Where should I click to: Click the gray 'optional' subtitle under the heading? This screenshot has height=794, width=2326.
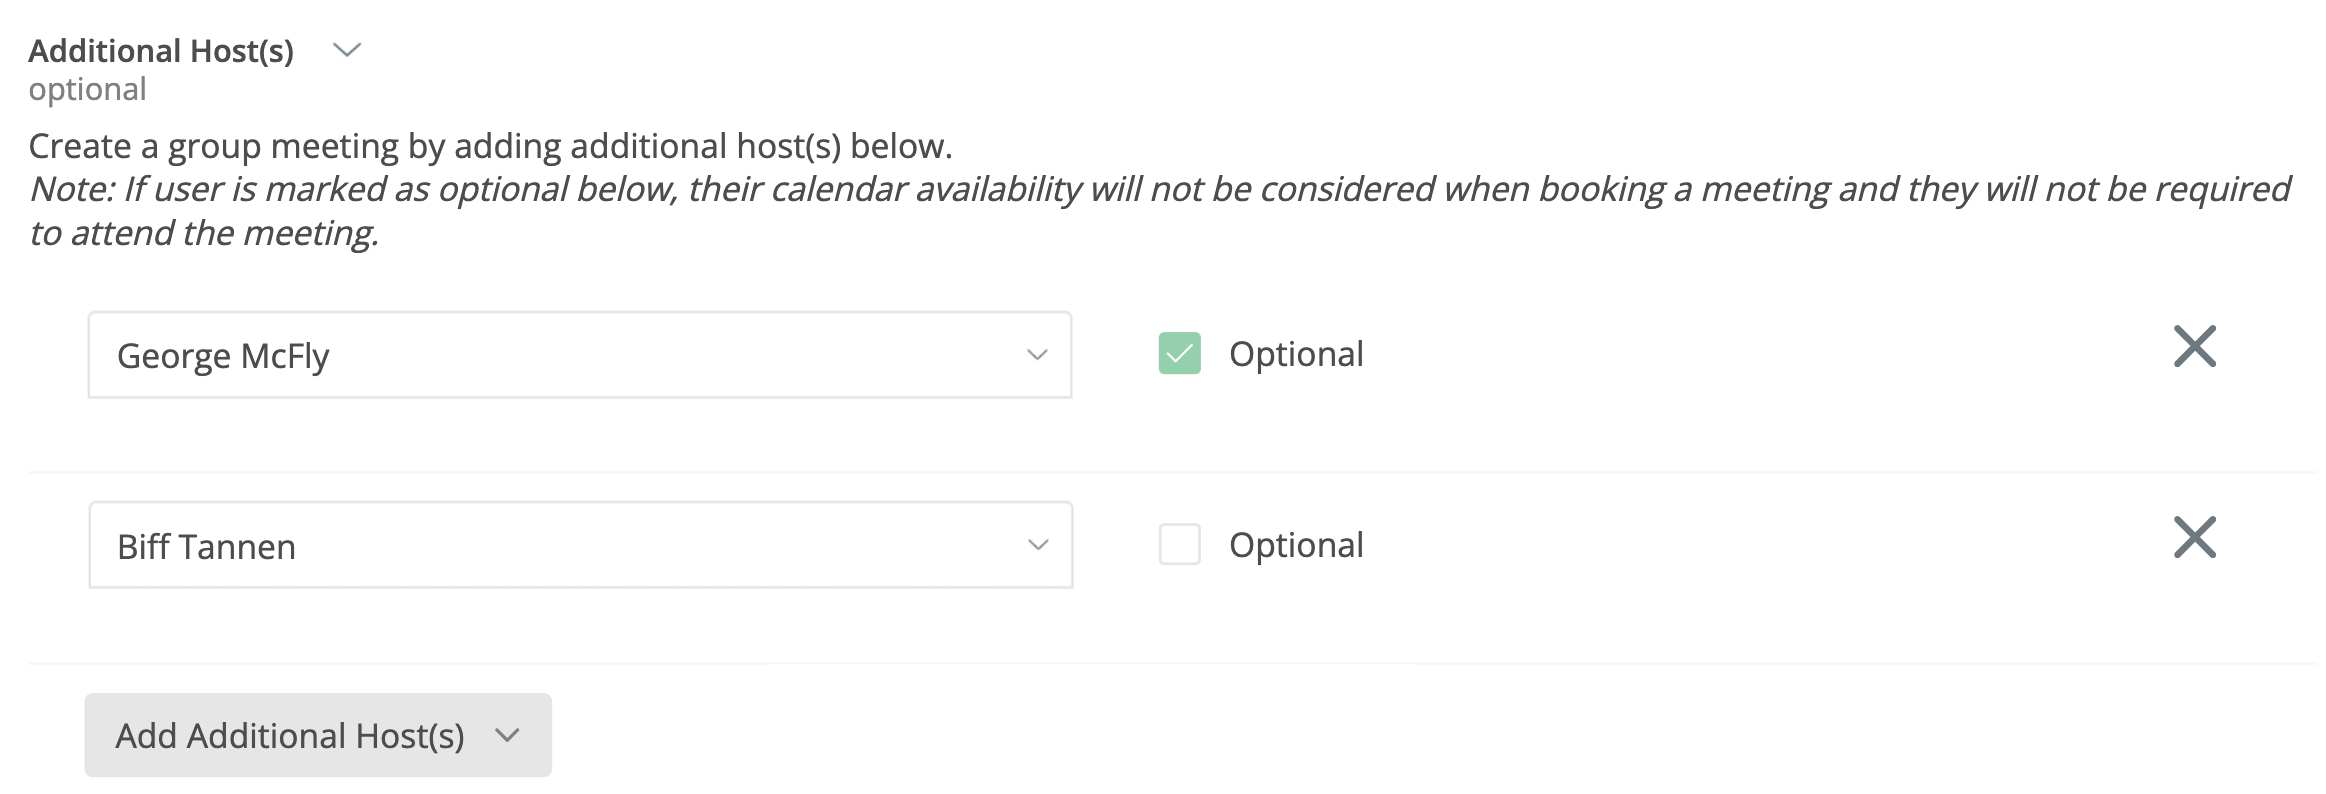pos(88,90)
